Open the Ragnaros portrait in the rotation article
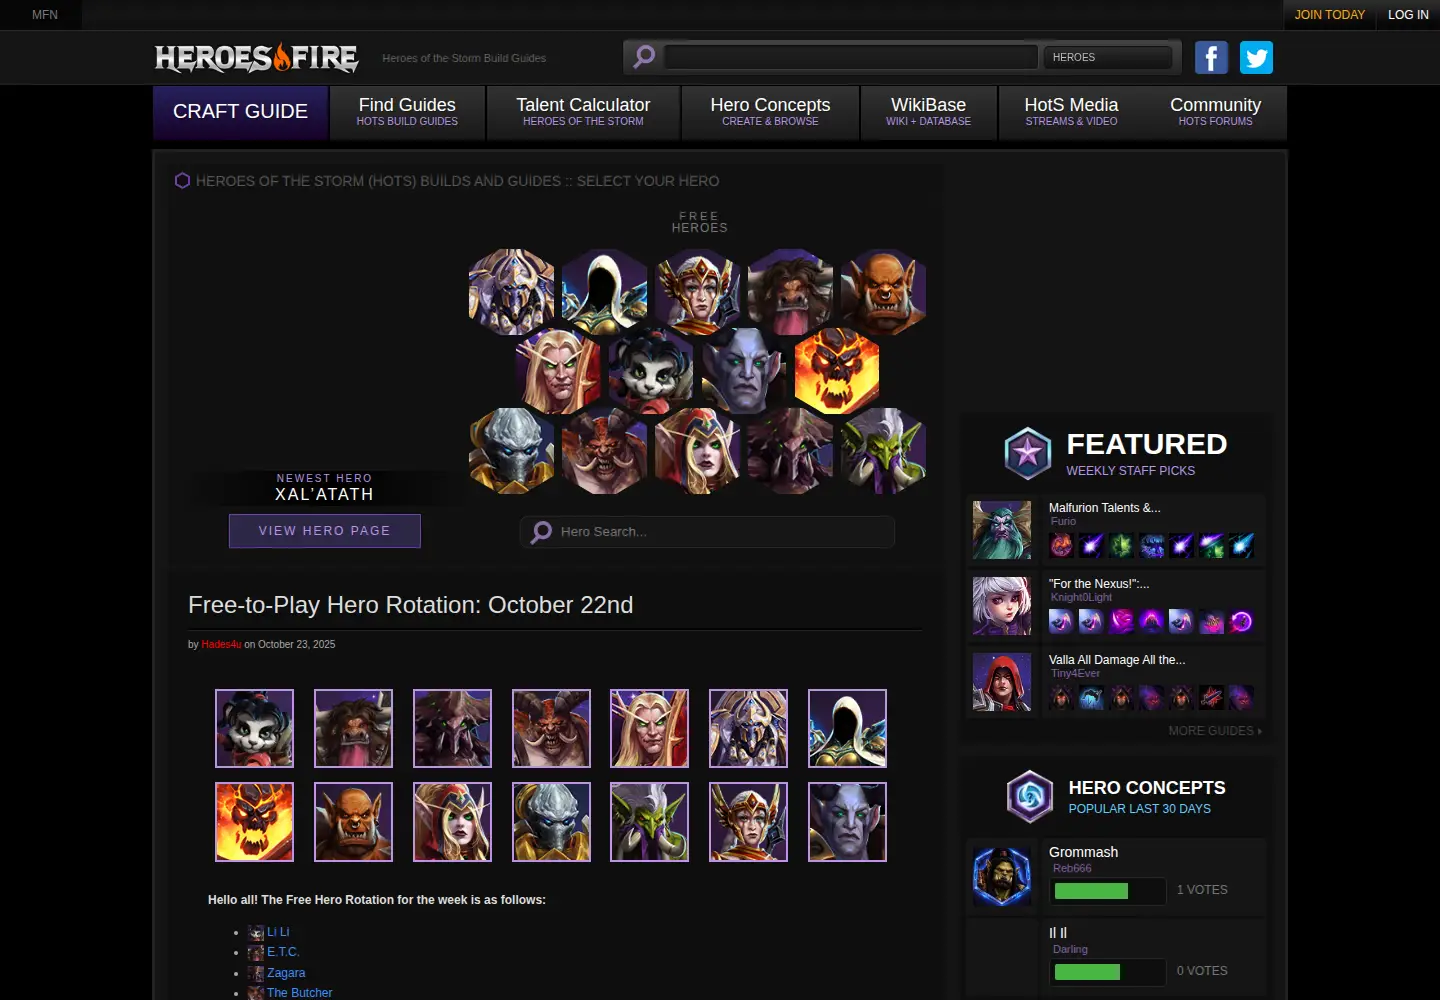 tap(254, 822)
